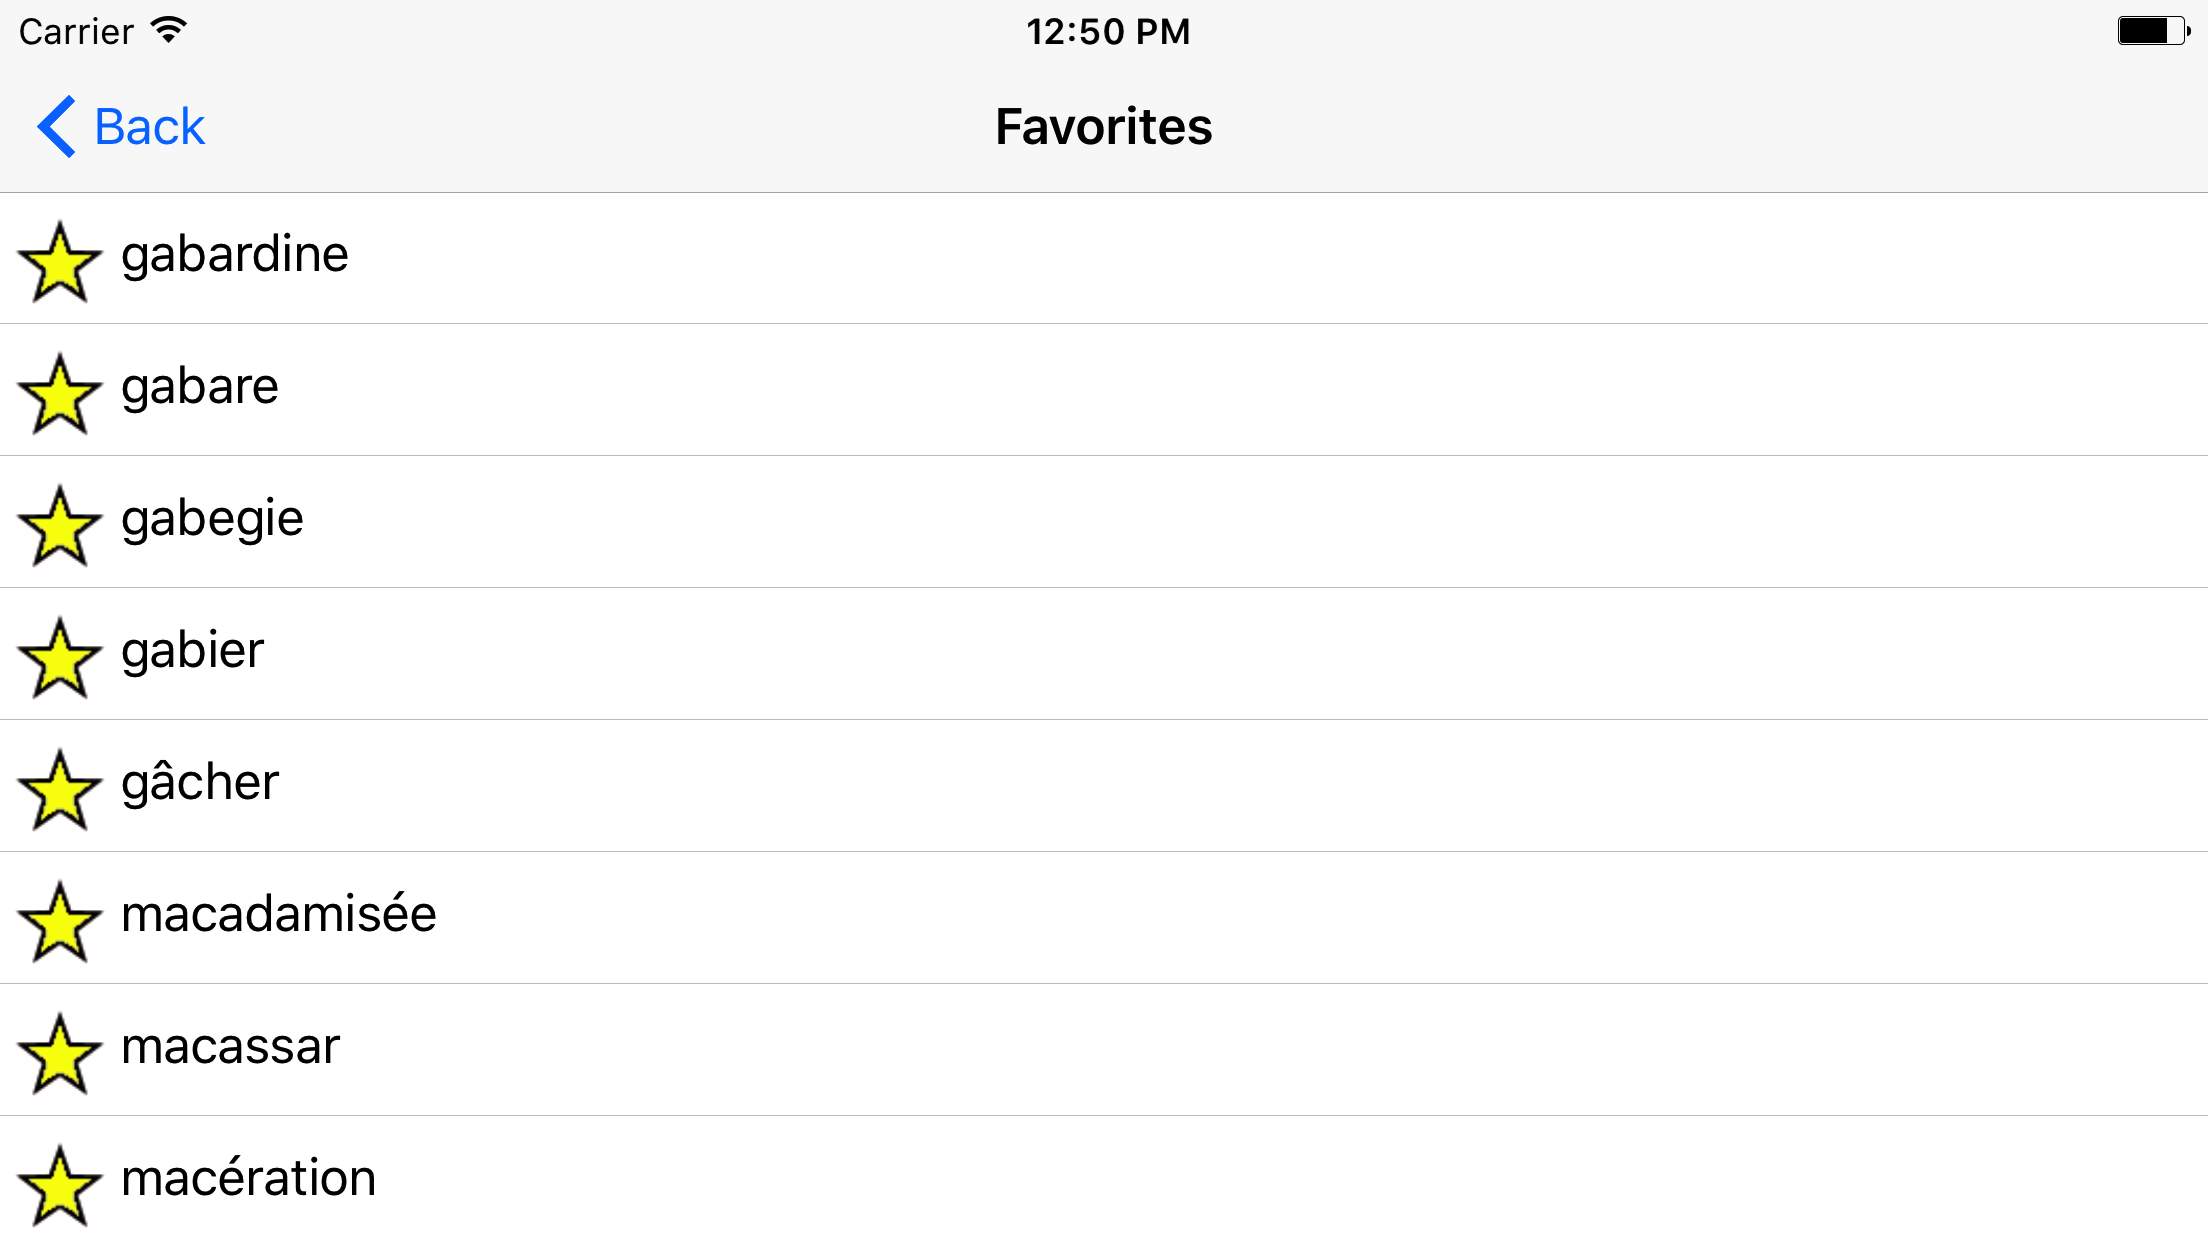Click the battery icon in status bar
Viewport: 2208px width, 1242px height.
2153,31
